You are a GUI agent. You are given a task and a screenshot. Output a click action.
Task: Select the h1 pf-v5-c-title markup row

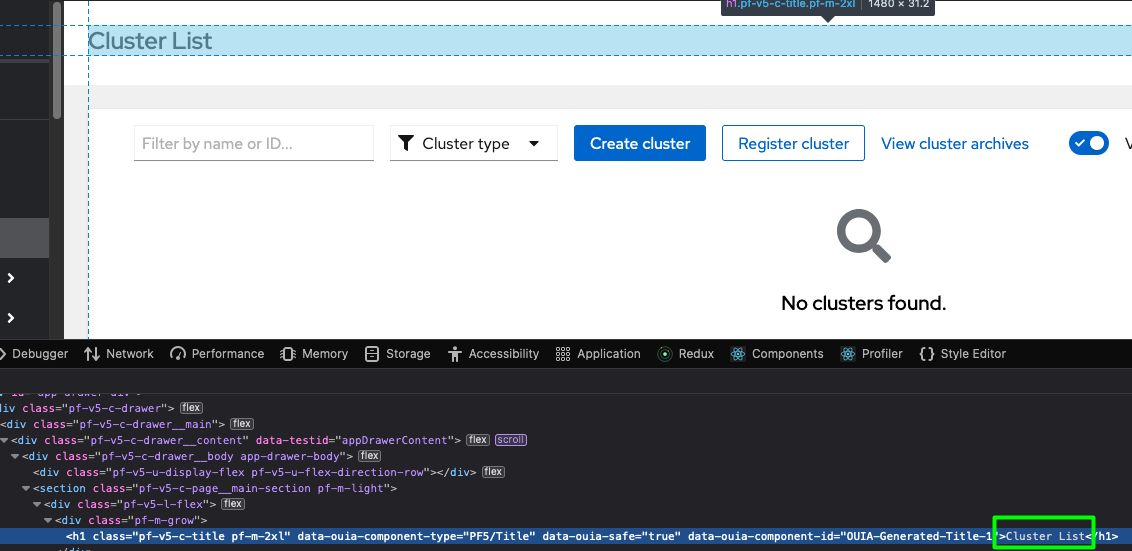click(566, 537)
